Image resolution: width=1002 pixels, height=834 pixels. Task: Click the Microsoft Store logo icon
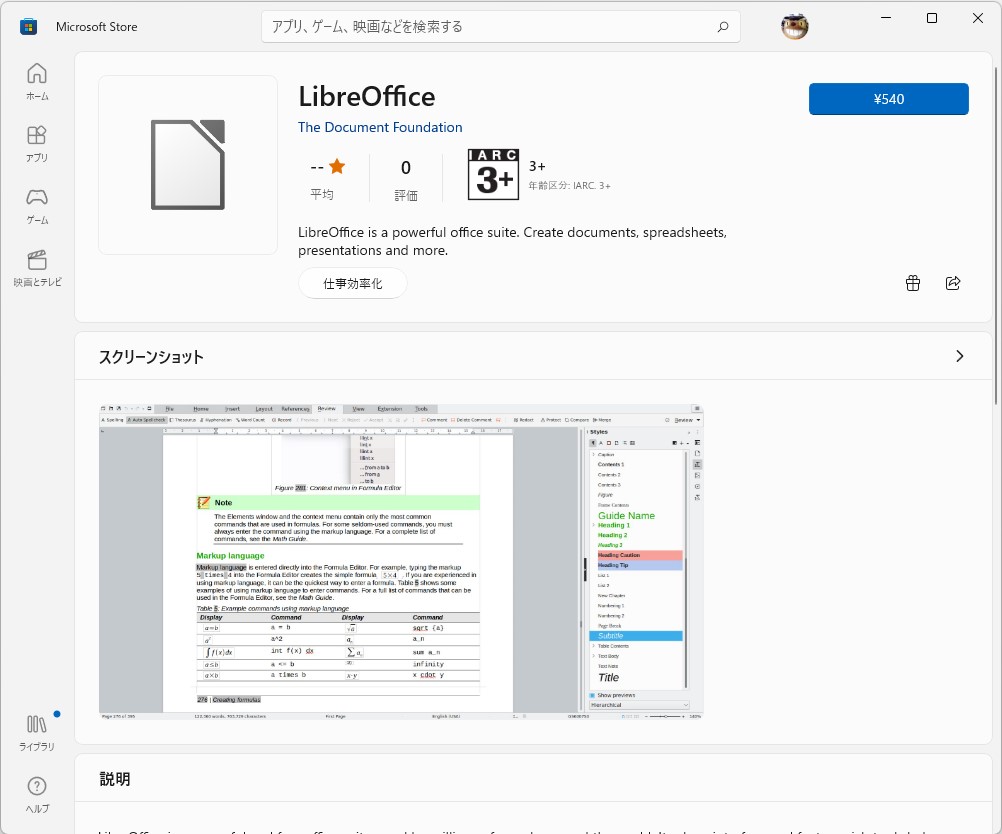click(28, 27)
